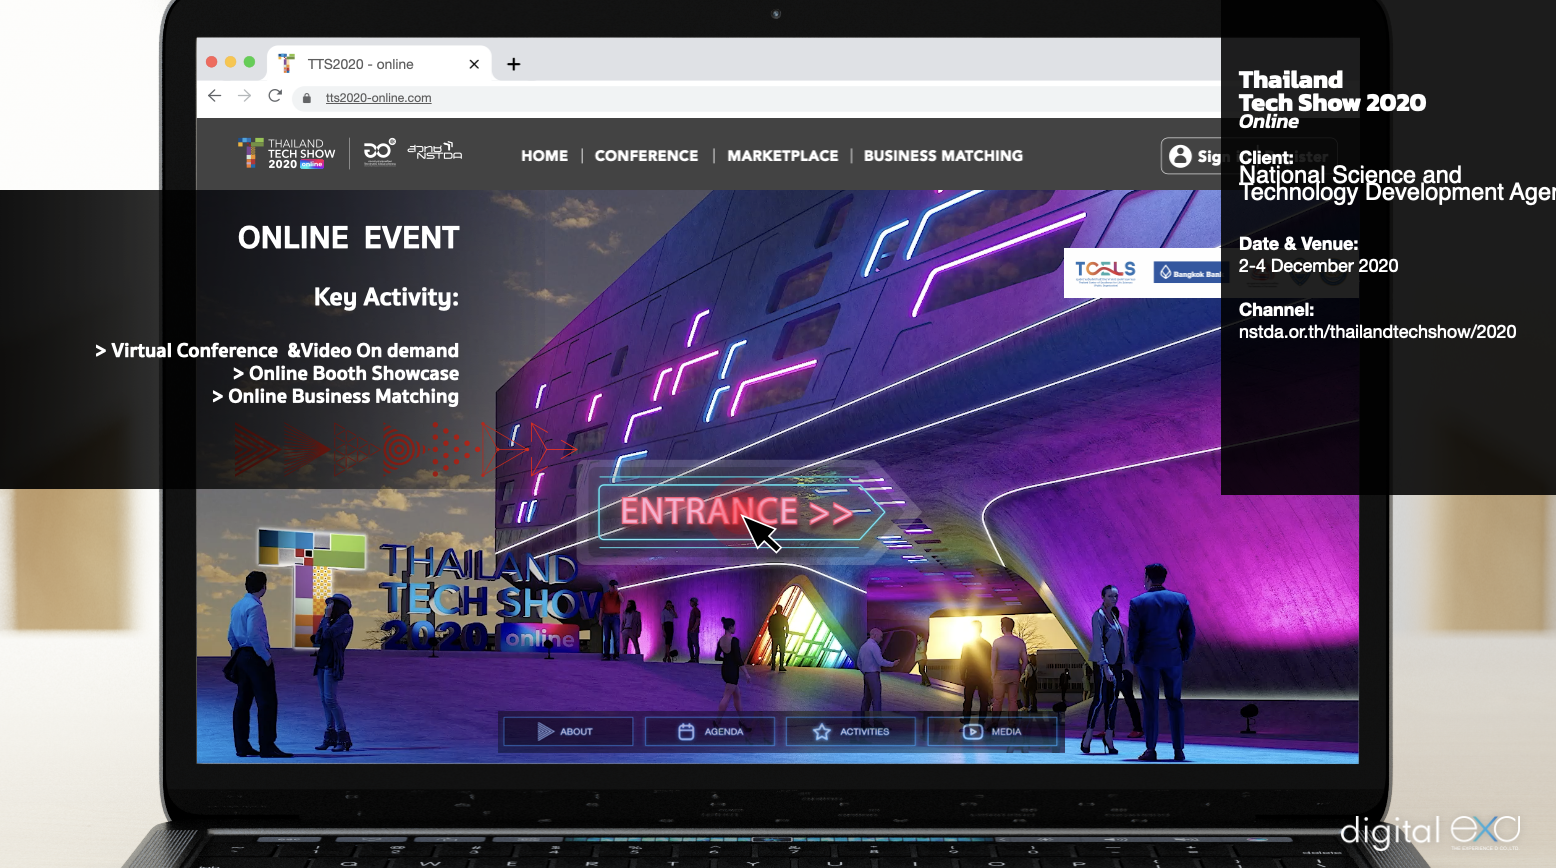1556x868 pixels.
Task: Close the TTS2020 - online tab
Action: [x=474, y=64]
